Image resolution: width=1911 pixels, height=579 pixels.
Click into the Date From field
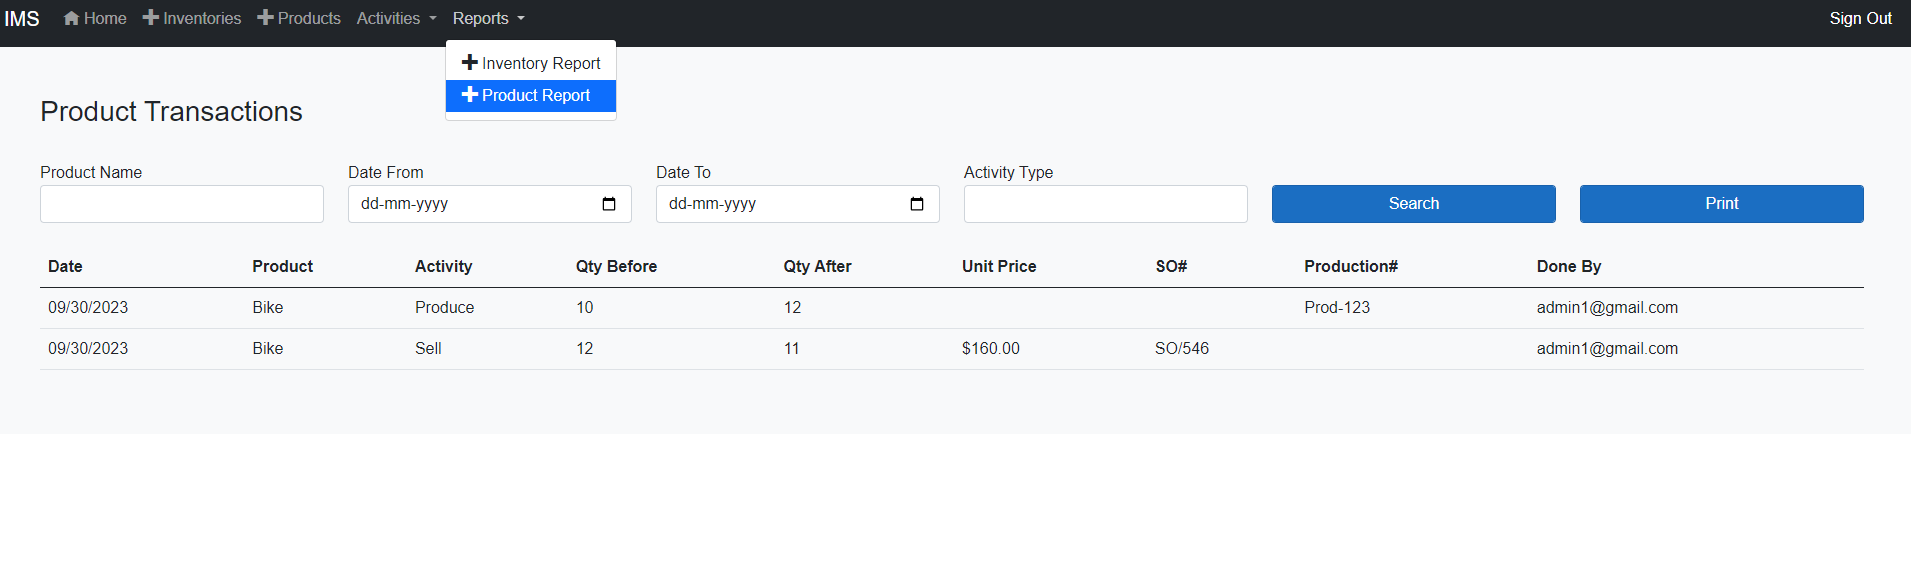(470, 204)
